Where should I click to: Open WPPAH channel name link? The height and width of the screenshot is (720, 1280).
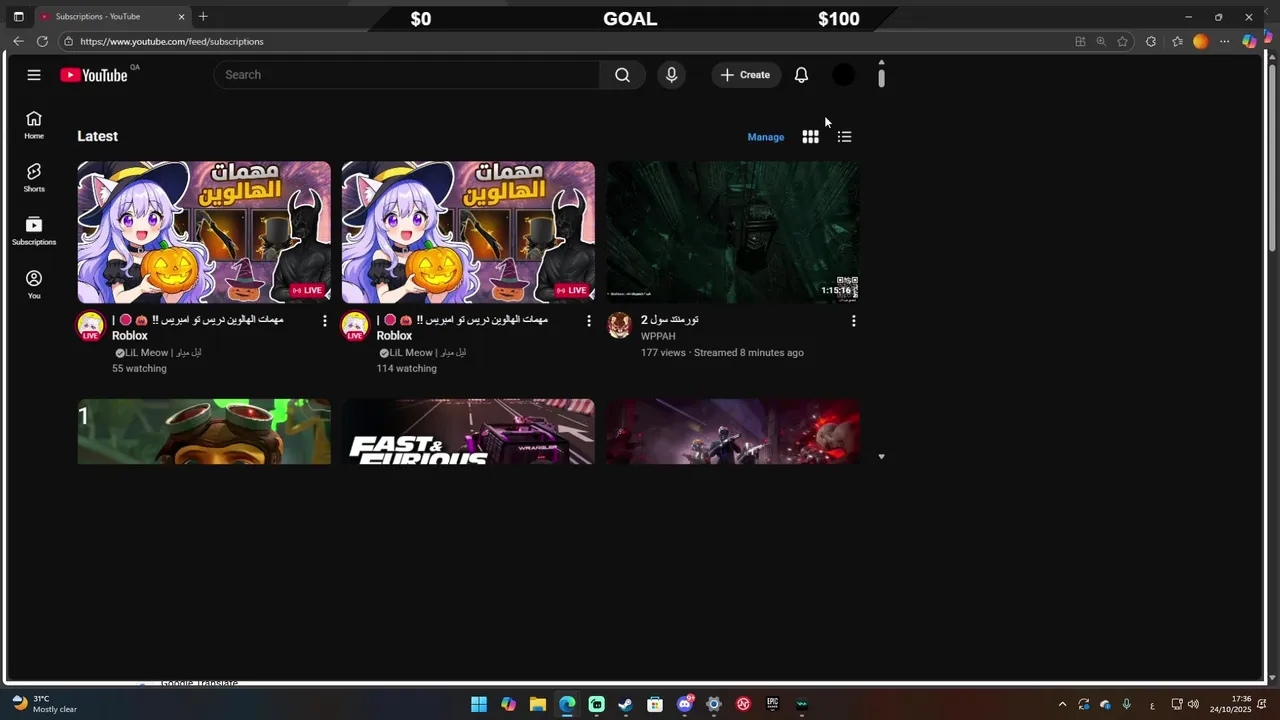pyautogui.click(x=658, y=336)
